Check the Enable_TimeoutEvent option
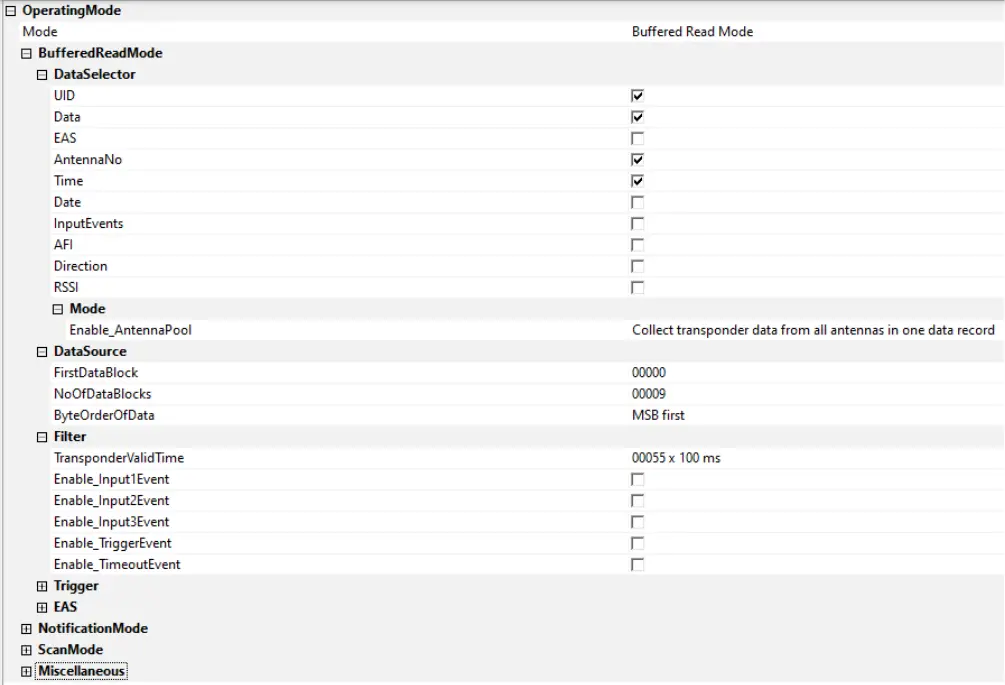 [x=637, y=565]
